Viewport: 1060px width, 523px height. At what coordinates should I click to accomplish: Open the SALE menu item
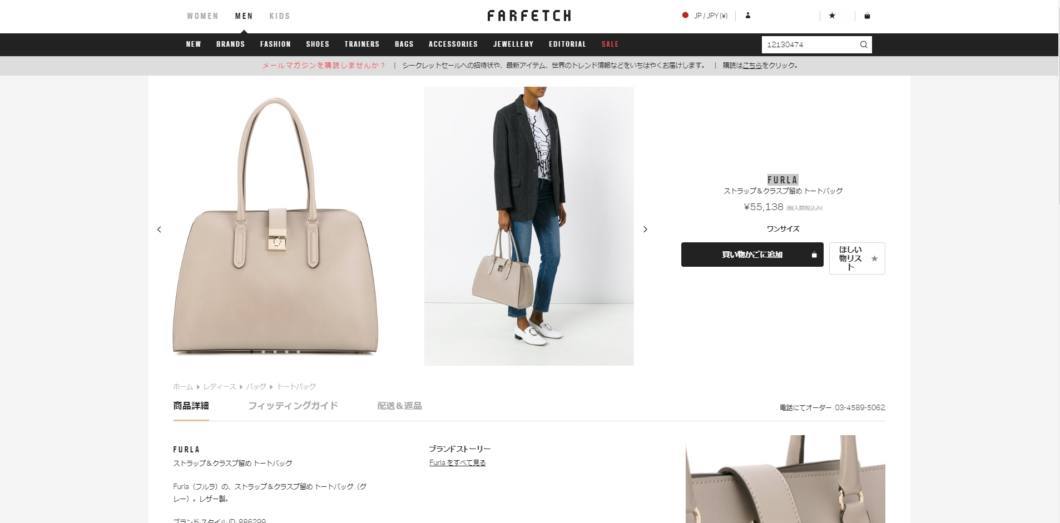pyautogui.click(x=610, y=44)
